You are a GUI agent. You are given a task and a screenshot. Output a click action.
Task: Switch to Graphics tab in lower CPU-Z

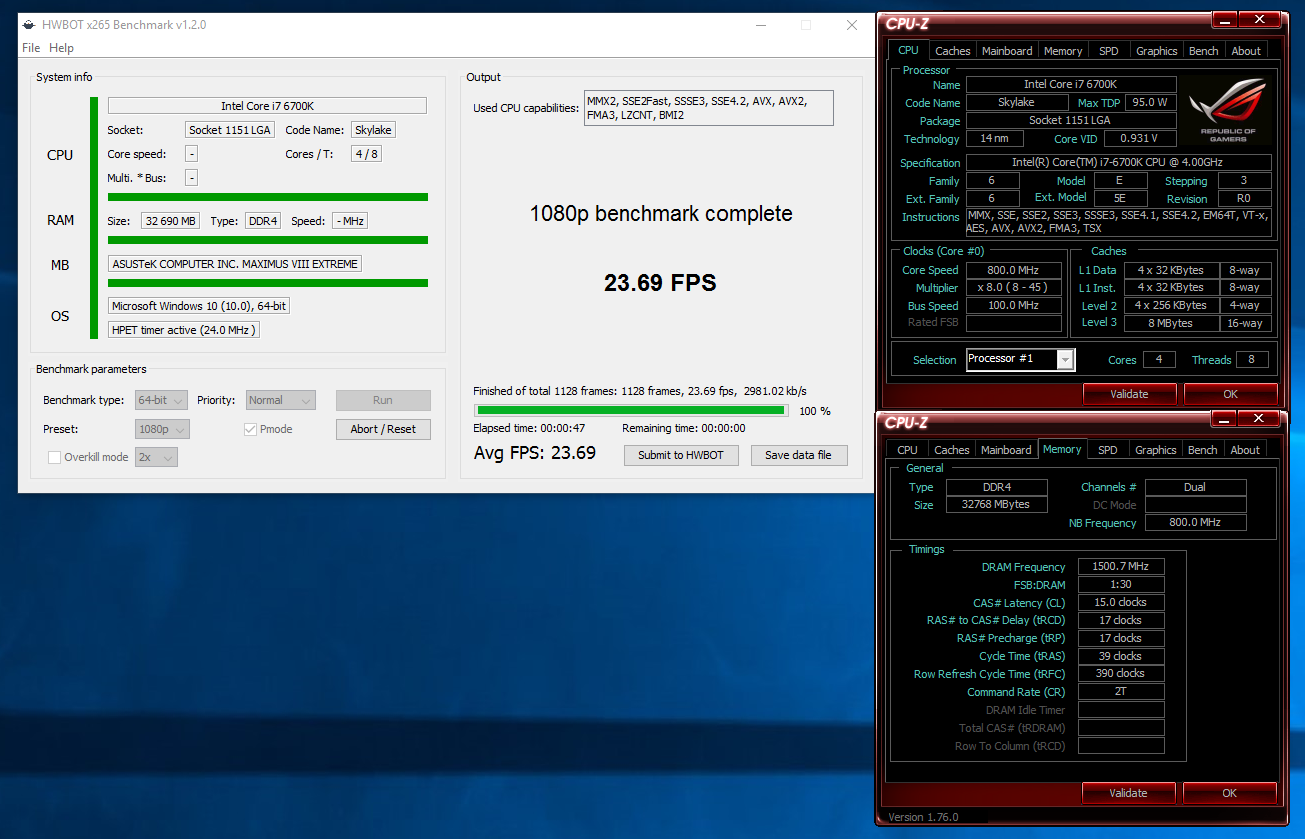tap(1155, 450)
